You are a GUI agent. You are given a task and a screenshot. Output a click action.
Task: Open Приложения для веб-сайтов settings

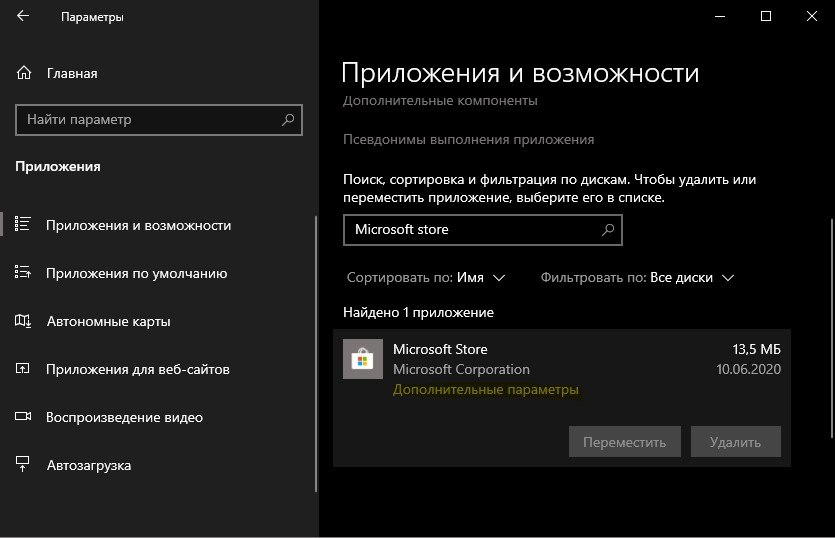click(137, 369)
